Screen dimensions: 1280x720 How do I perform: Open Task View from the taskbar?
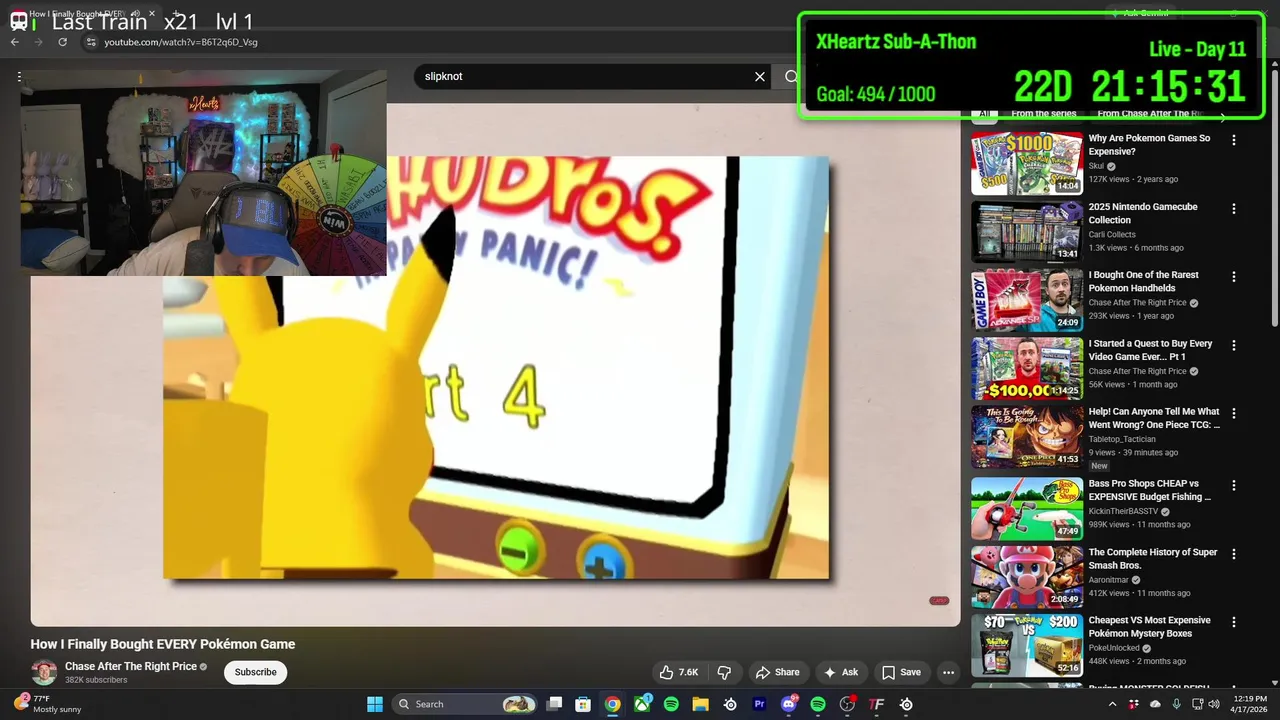pos(554,704)
